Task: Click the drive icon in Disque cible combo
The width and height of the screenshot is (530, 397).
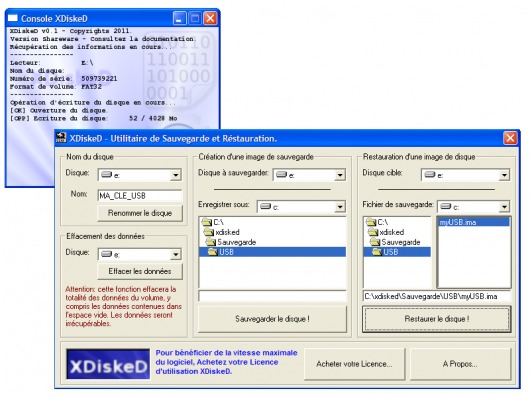Action: click(430, 175)
